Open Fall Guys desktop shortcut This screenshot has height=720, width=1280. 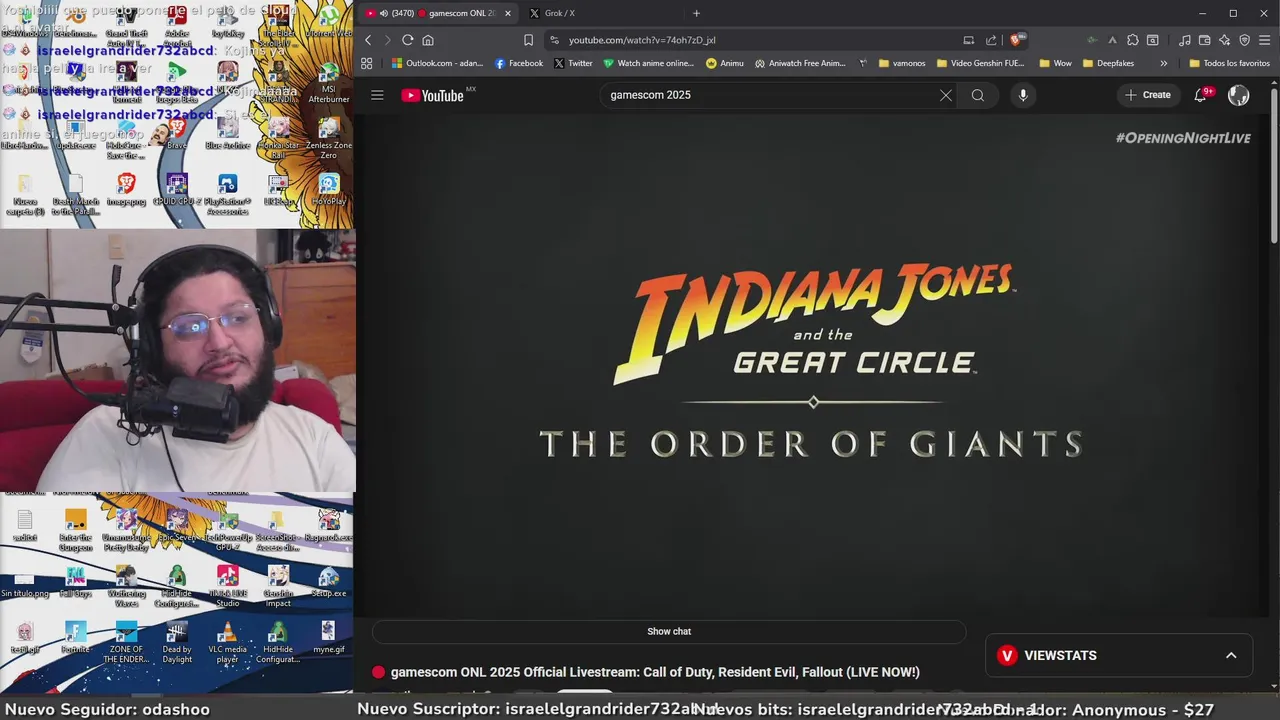(x=75, y=581)
